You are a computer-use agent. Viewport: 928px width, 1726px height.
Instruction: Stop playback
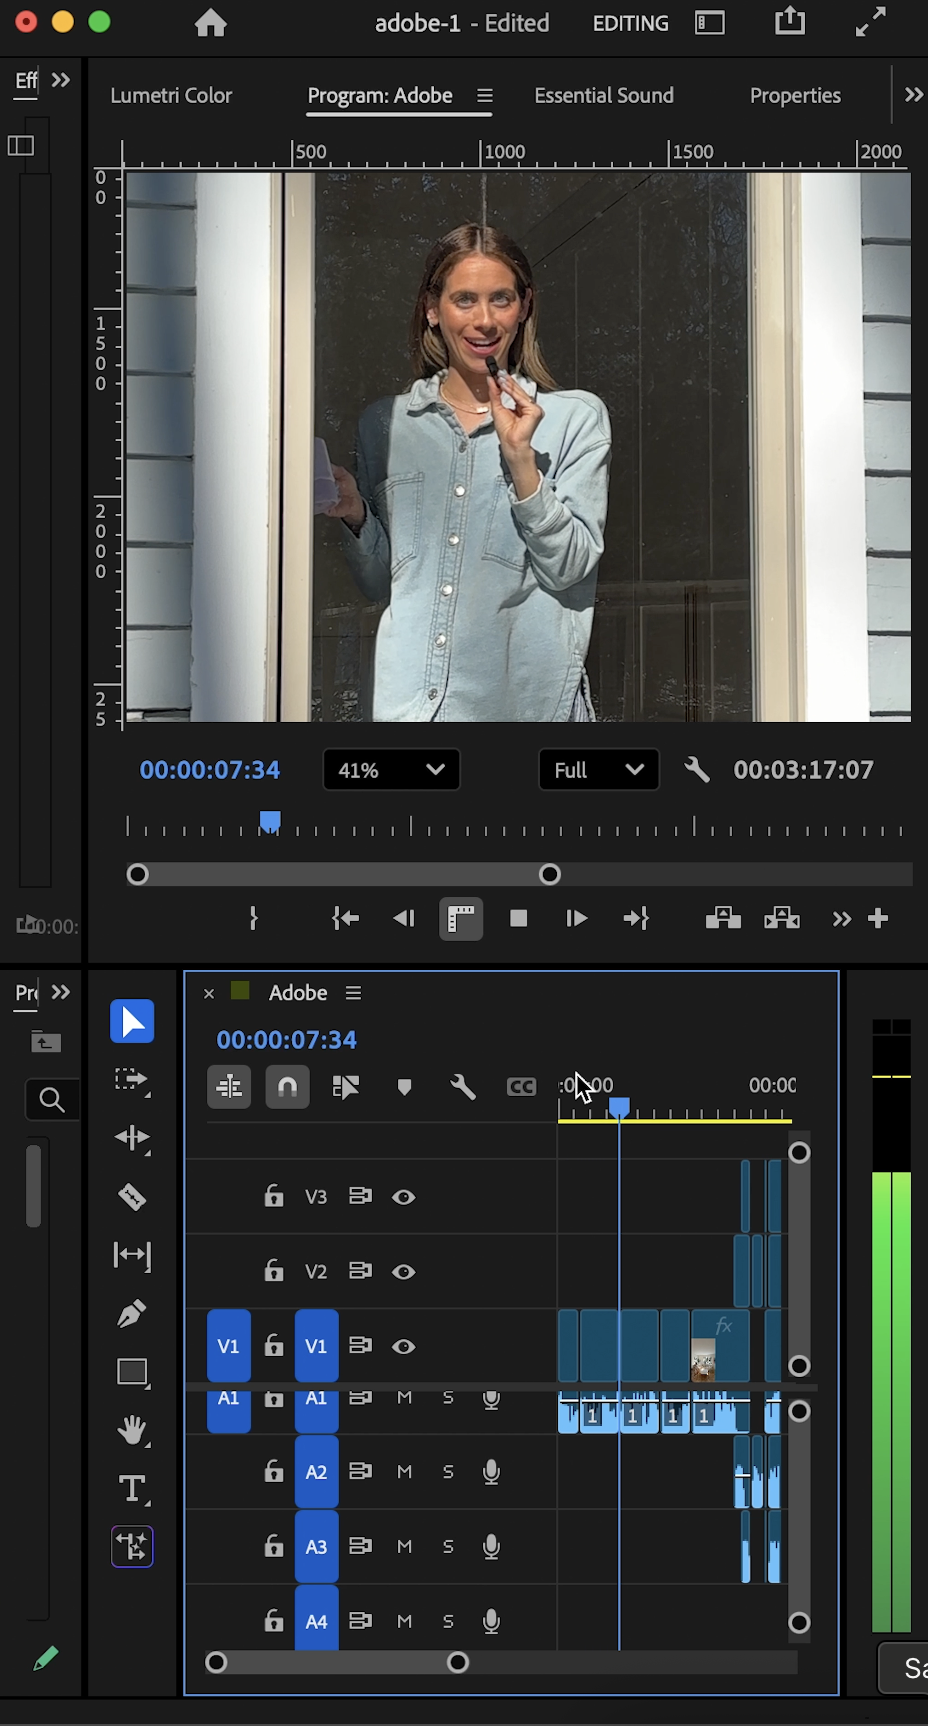point(518,918)
